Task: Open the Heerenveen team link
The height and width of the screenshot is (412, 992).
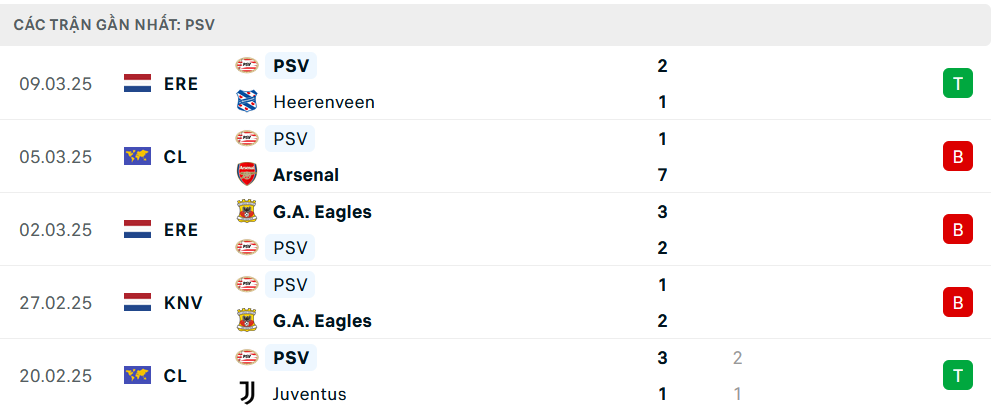Action: pos(323,102)
